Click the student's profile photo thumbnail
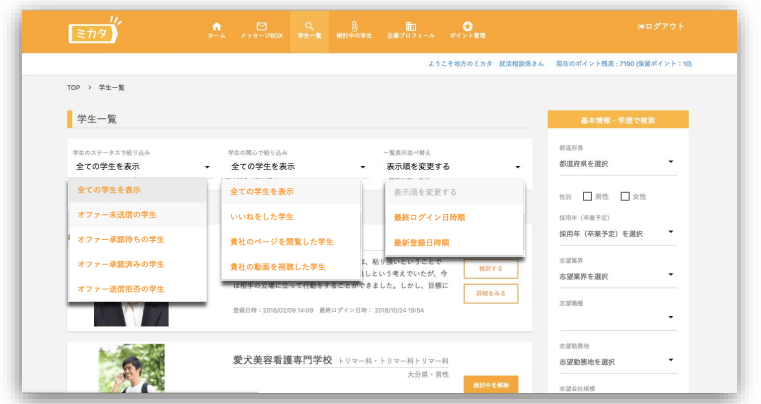 coord(132,368)
